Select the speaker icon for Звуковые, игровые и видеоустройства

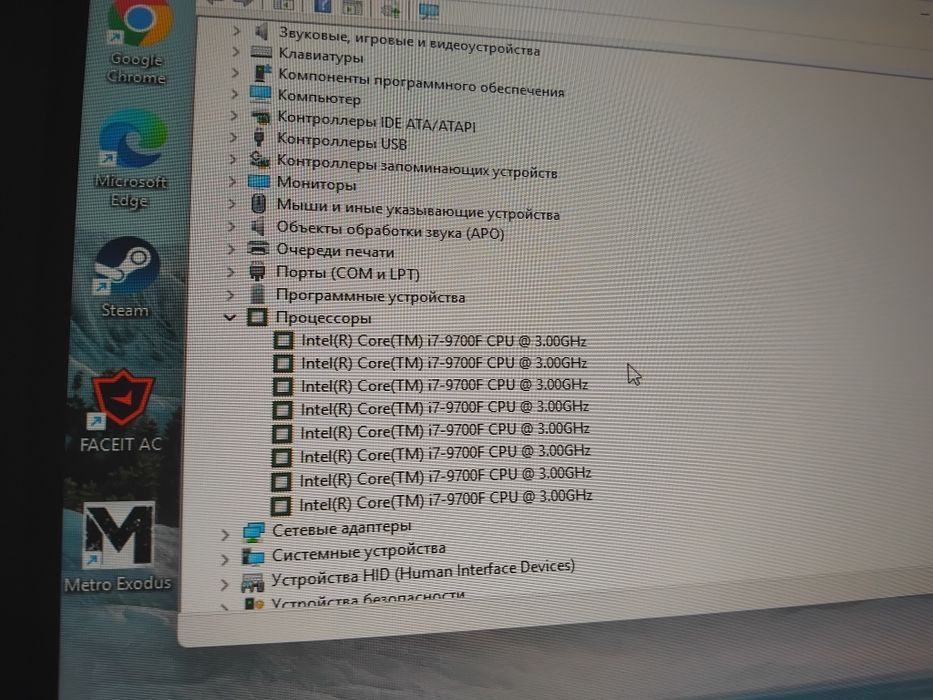[x=261, y=30]
